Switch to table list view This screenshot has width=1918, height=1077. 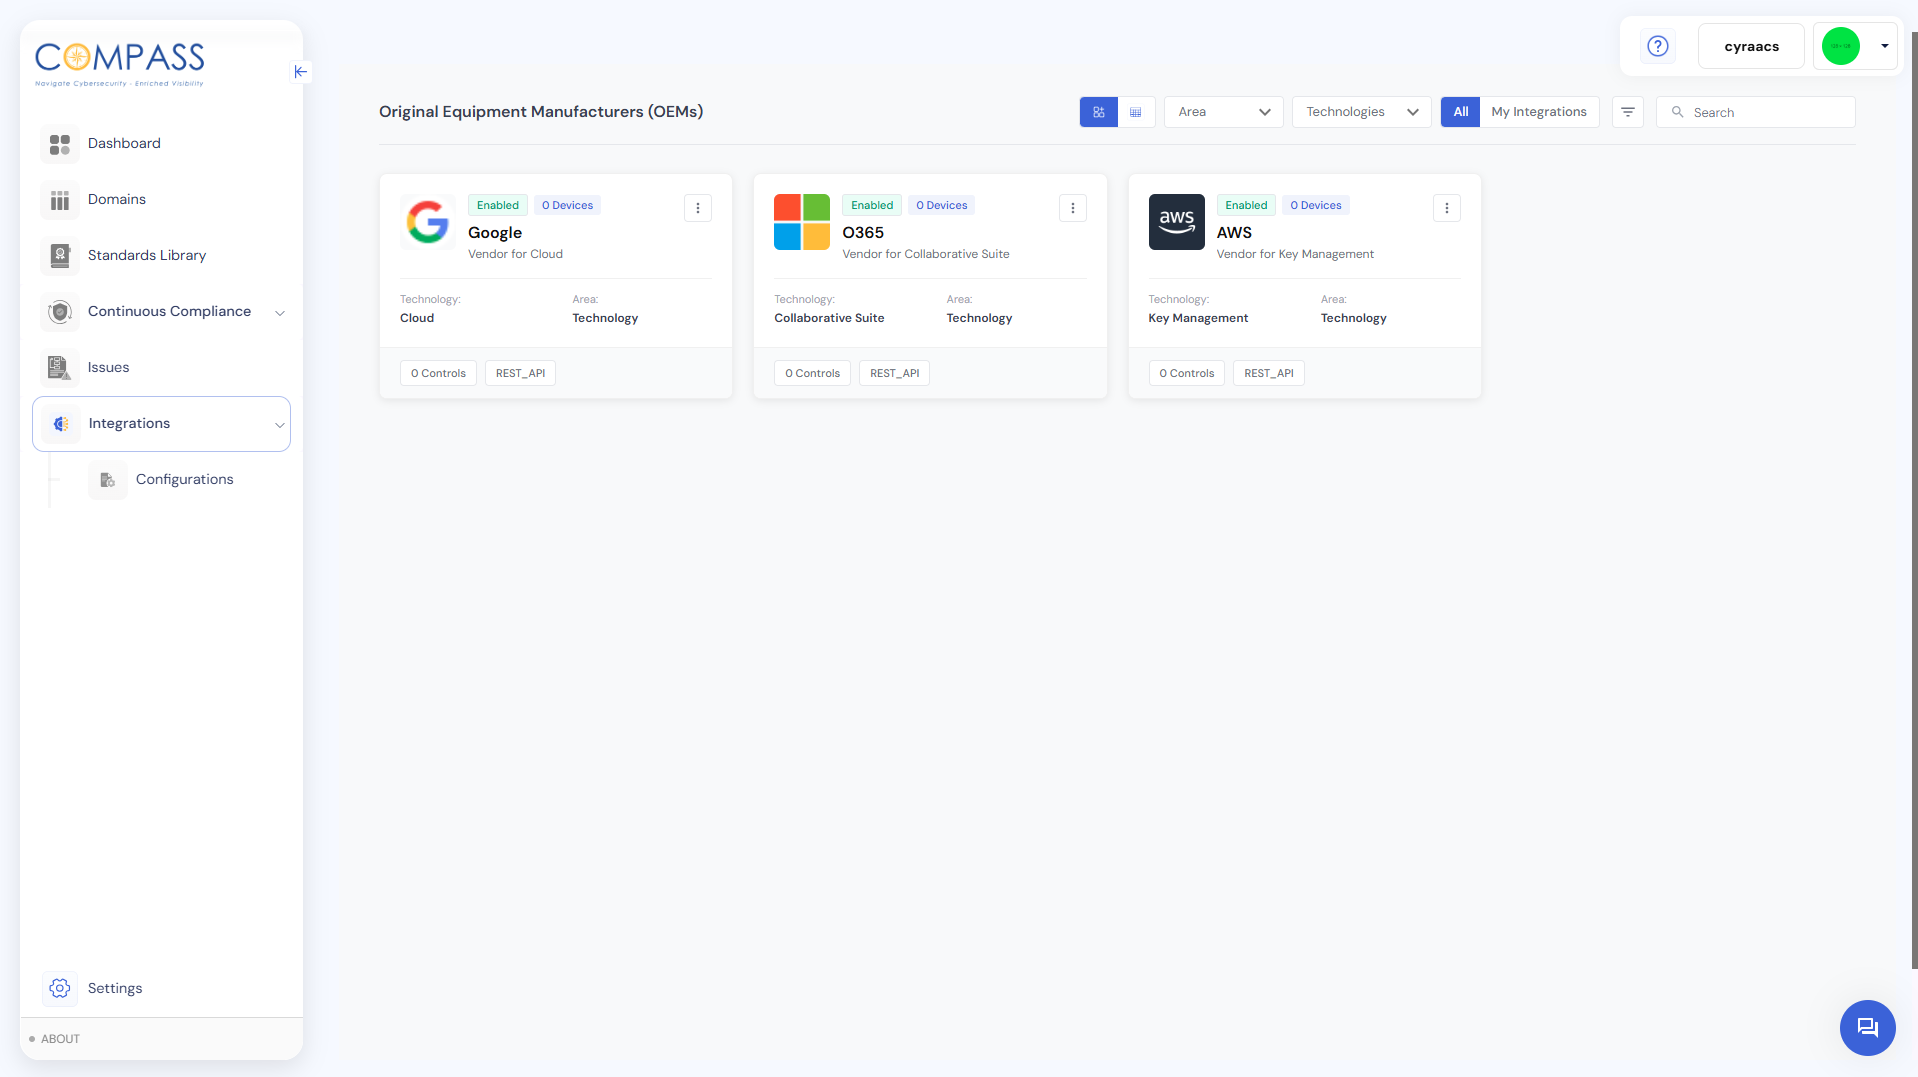click(x=1136, y=112)
